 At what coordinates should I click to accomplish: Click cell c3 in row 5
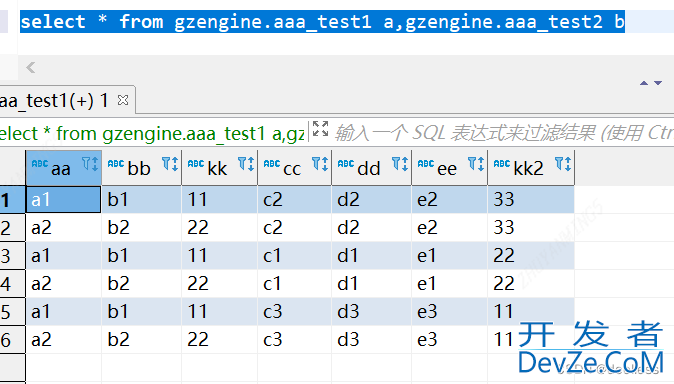click(x=295, y=312)
